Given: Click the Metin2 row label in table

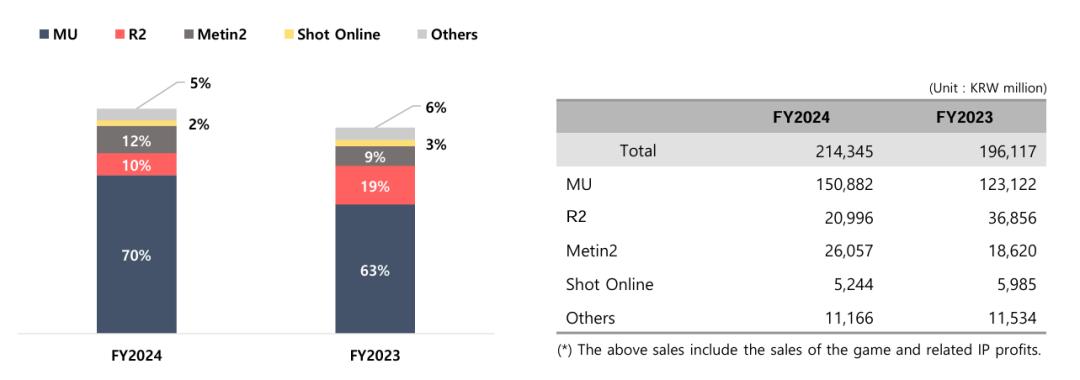Looking at the screenshot, I should [x=592, y=251].
